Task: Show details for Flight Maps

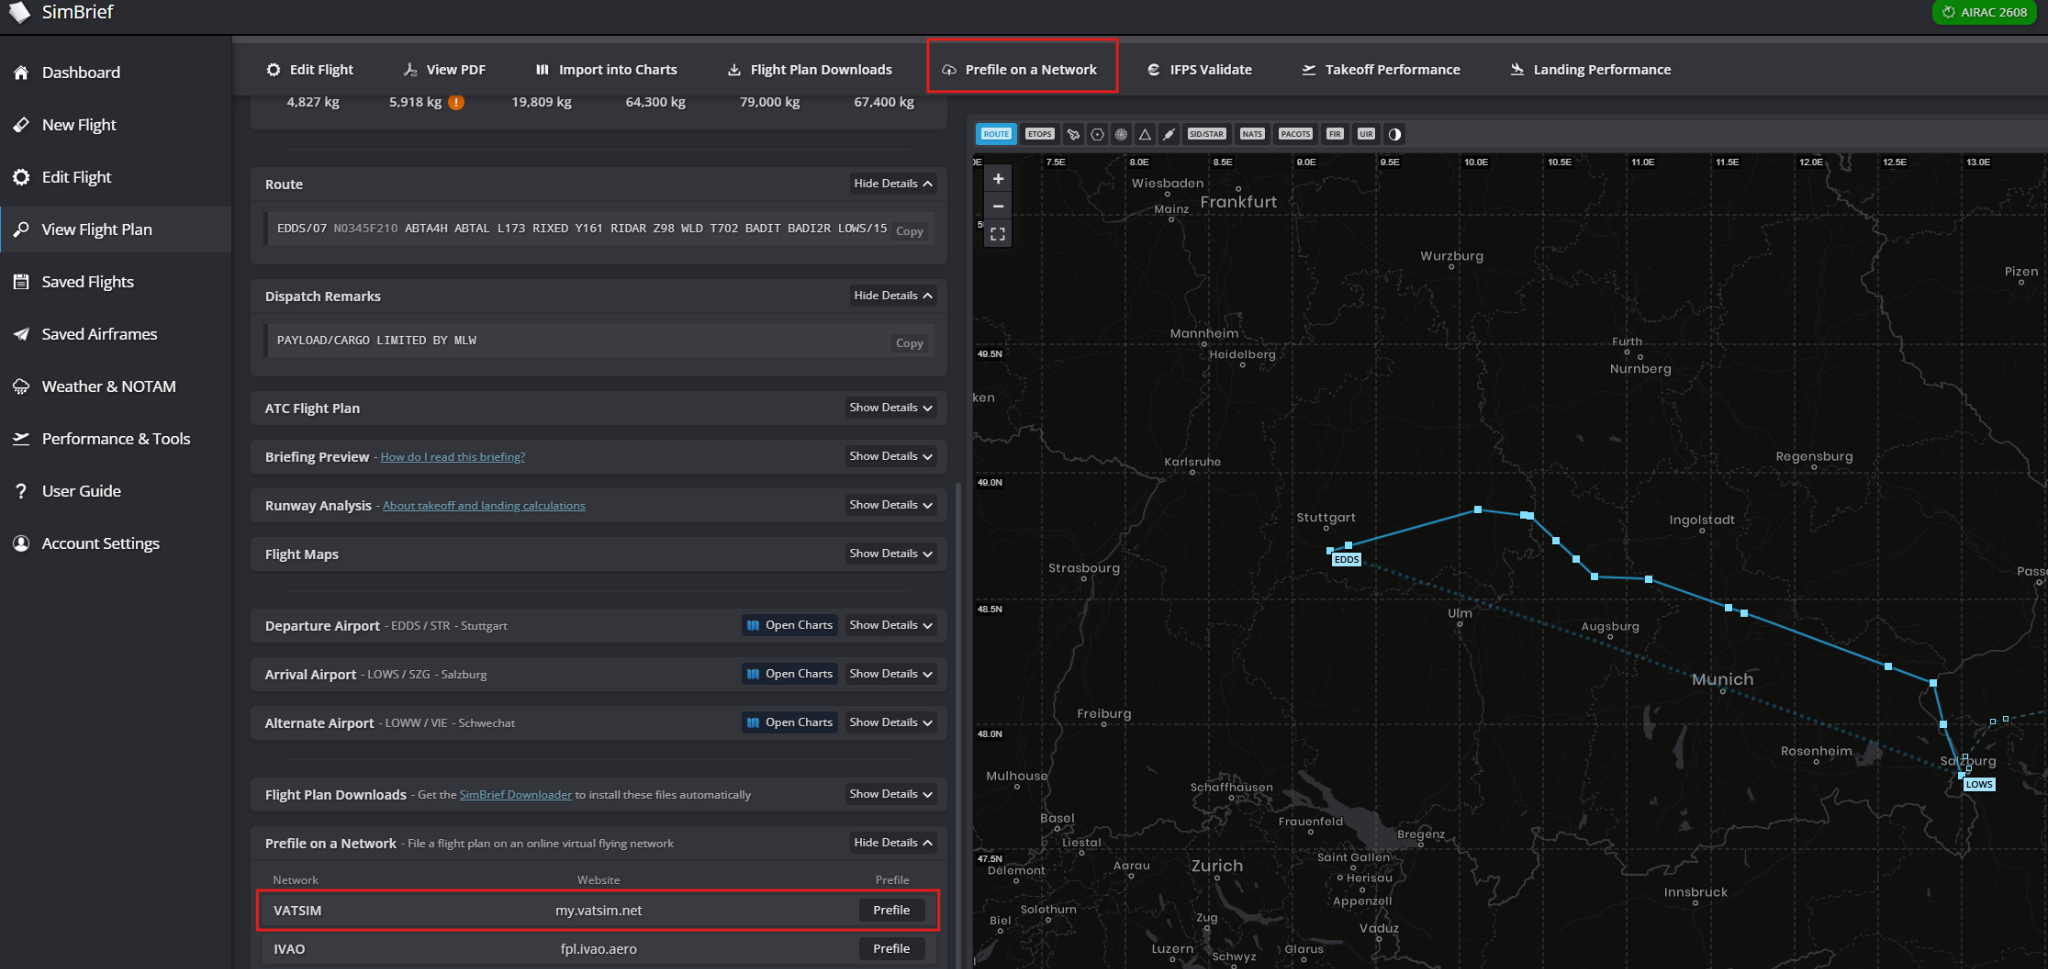Action: click(891, 554)
